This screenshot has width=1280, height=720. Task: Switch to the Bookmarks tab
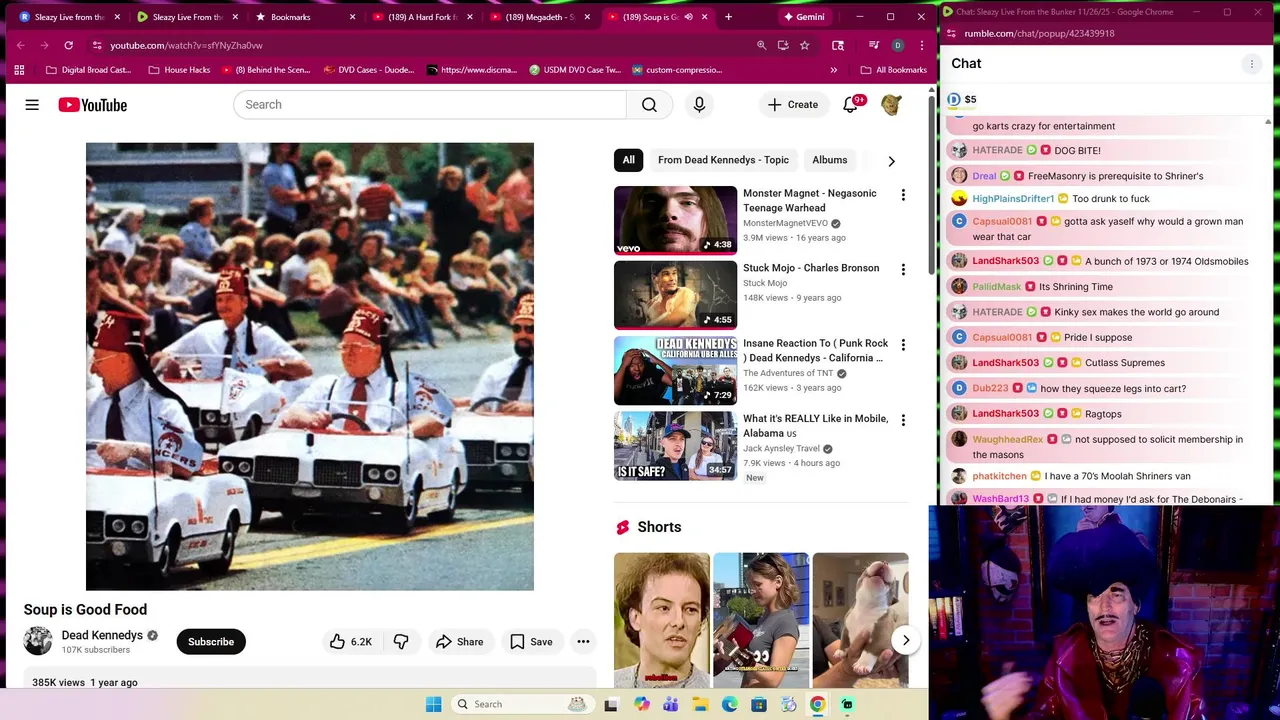(x=305, y=17)
